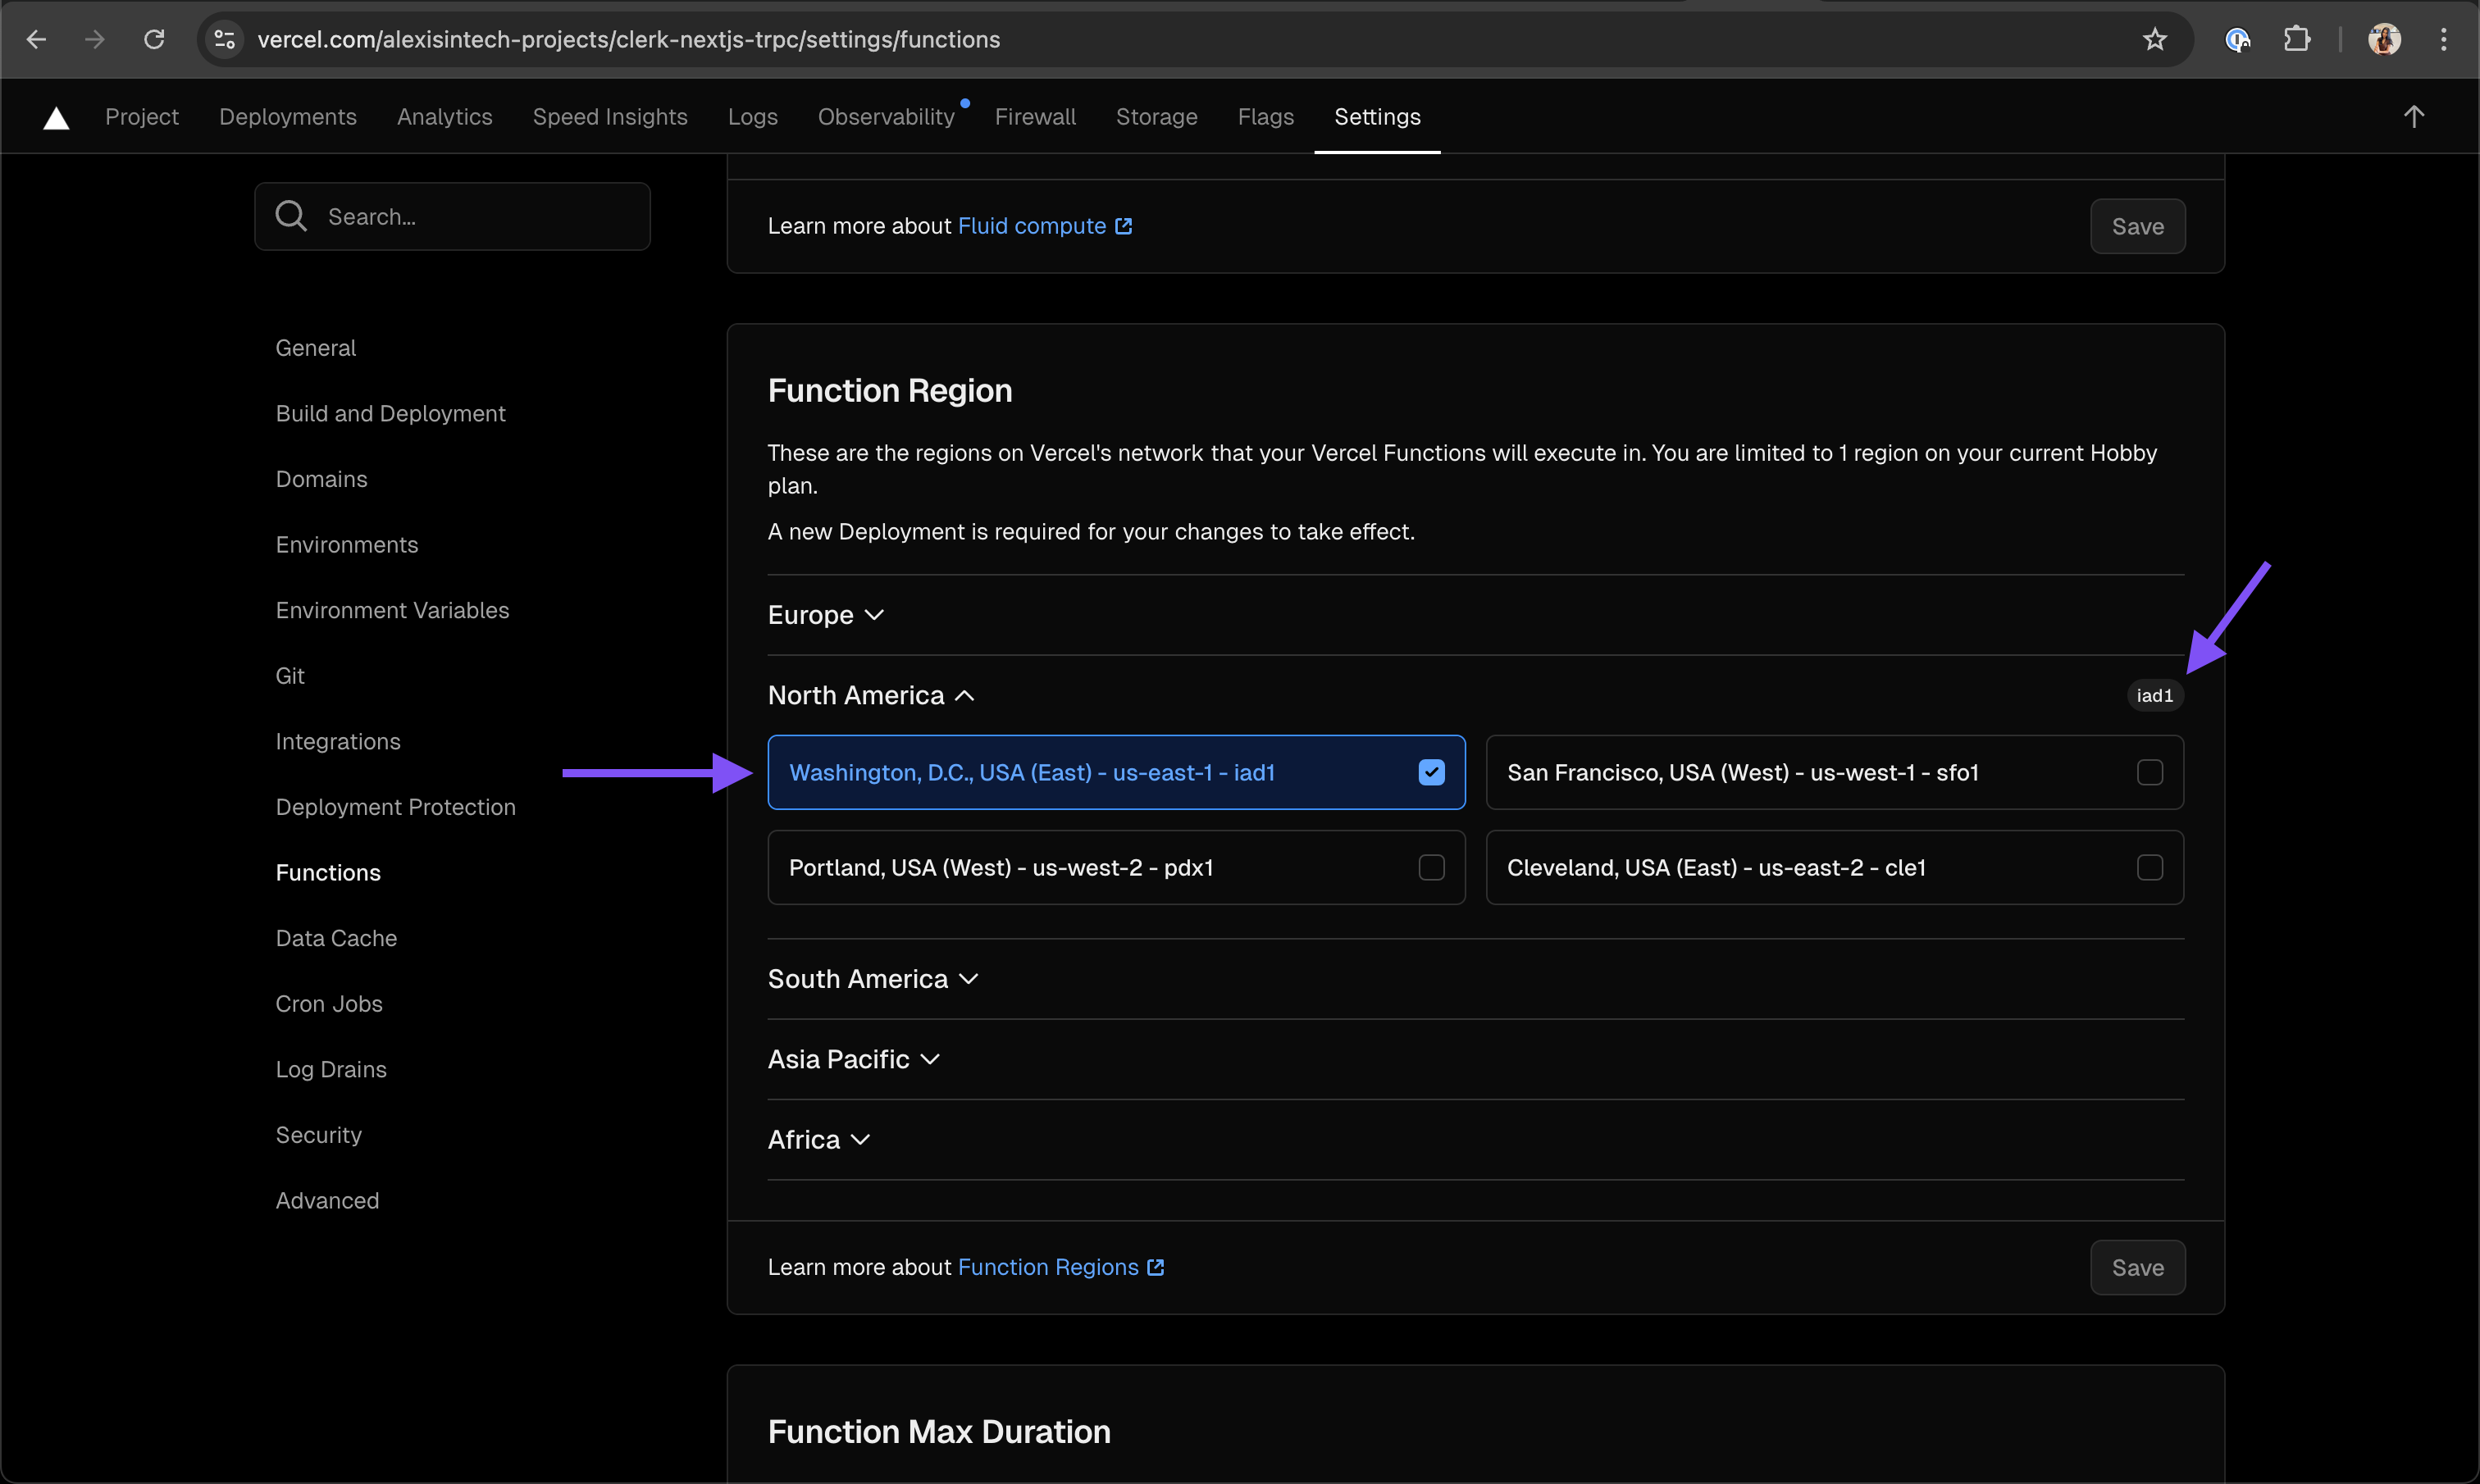This screenshot has width=2480, height=1484.
Task: Click the settings Search field
Action: [452, 216]
